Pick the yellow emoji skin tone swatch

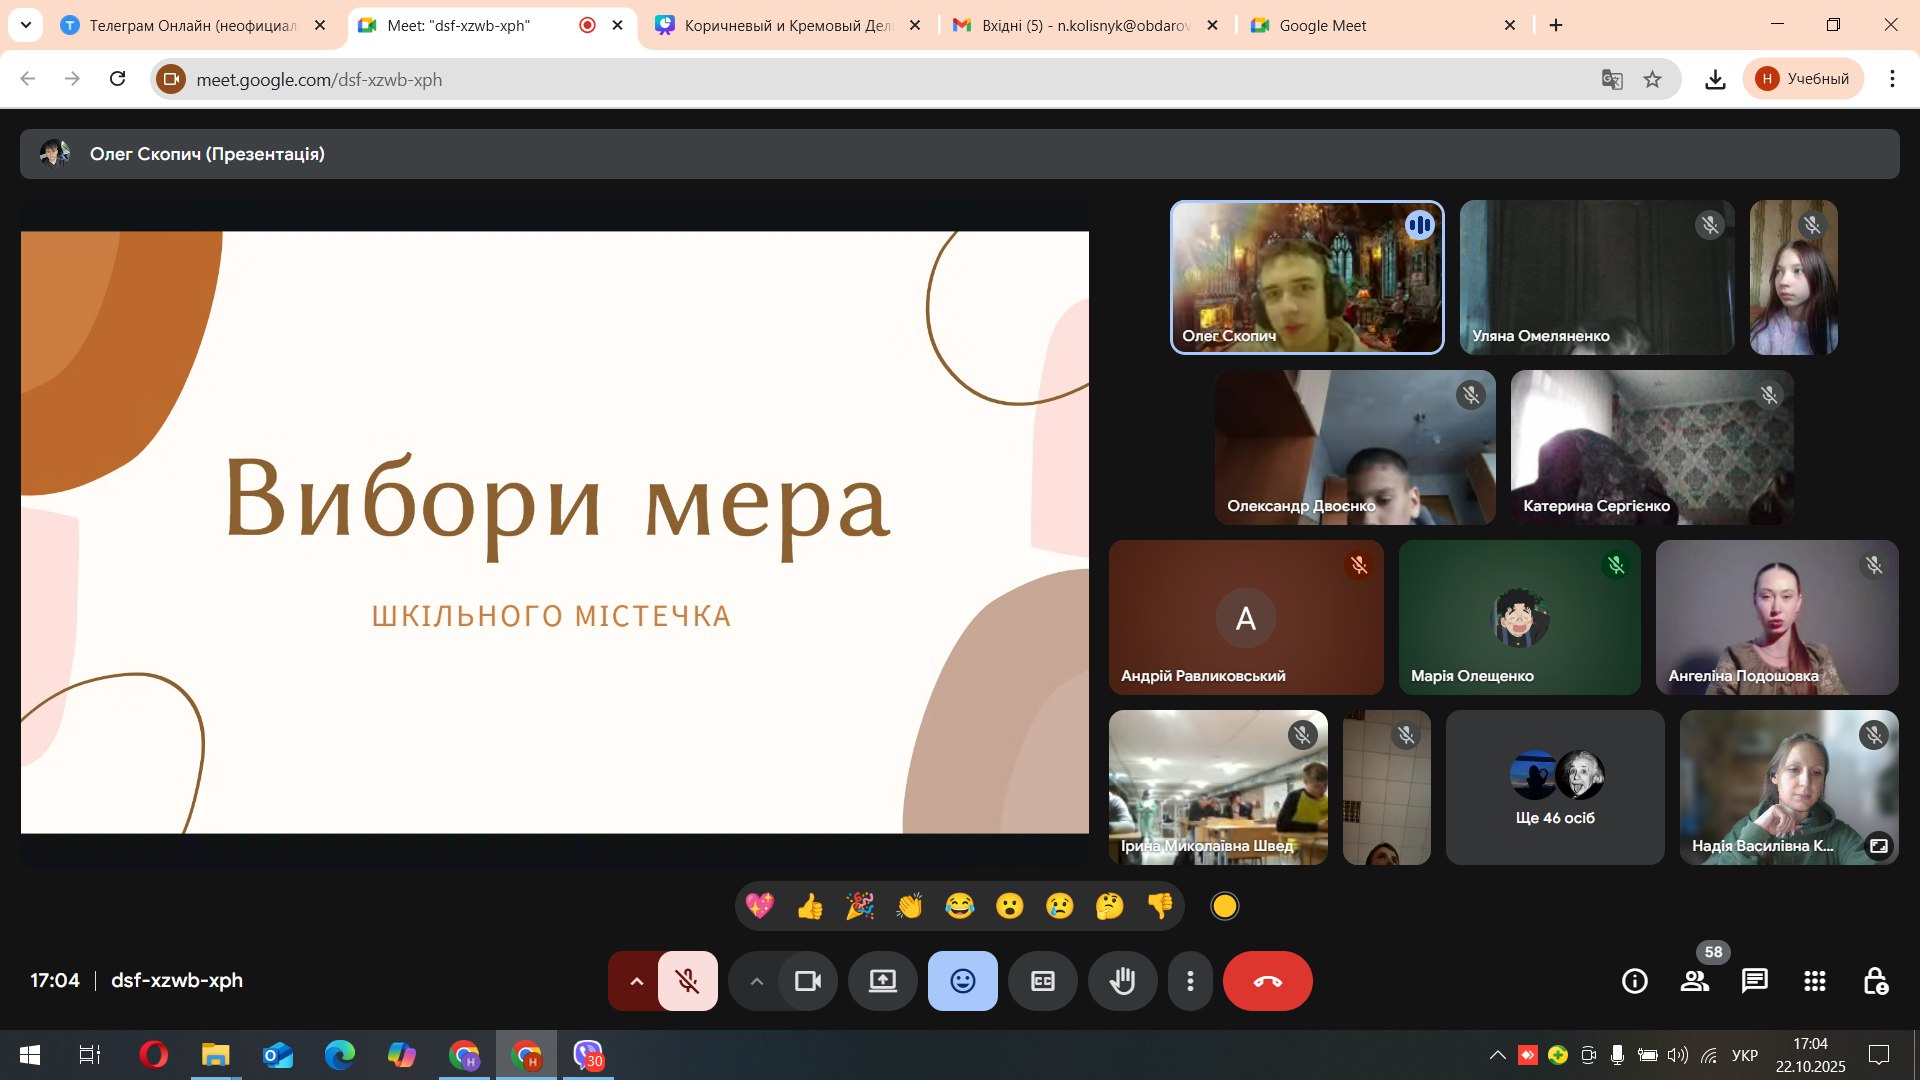click(1224, 906)
